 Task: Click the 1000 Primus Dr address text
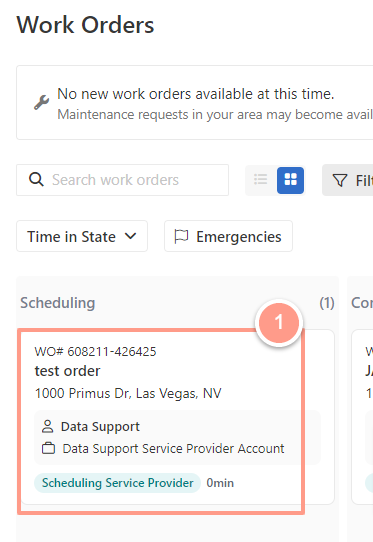click(x=128, y=393)
